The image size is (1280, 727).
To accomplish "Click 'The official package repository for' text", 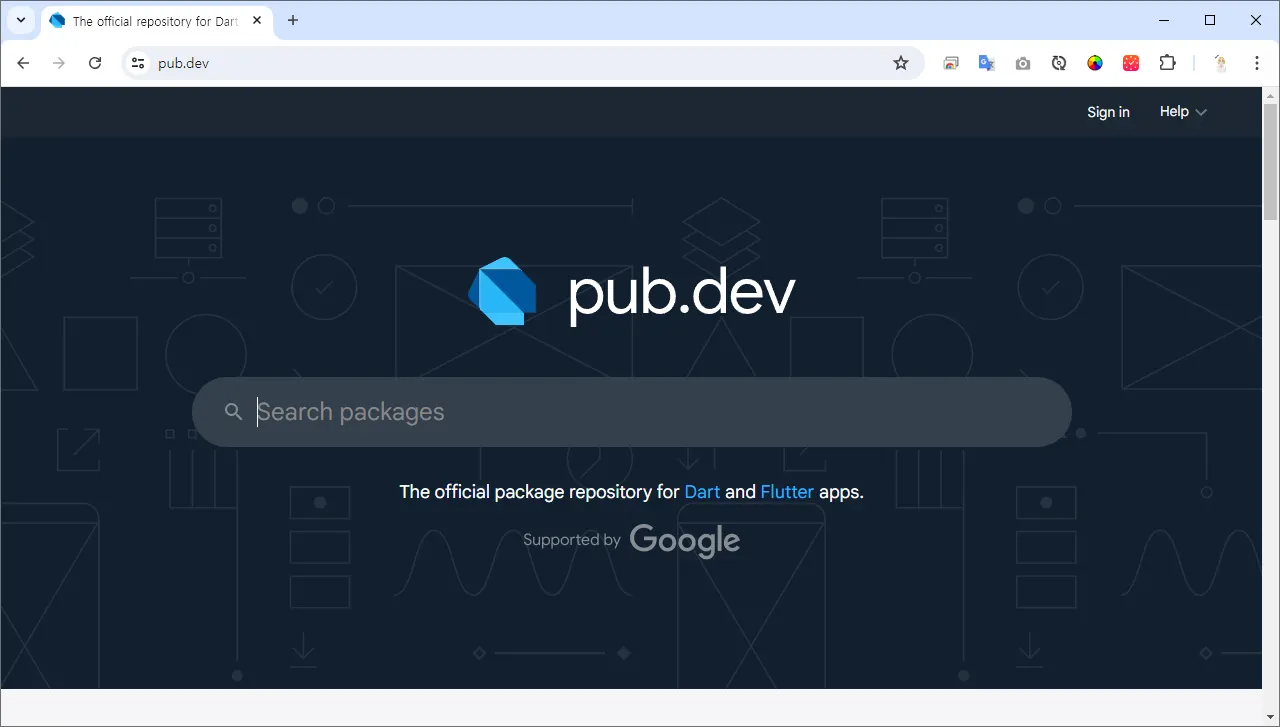I will [540, 492].
